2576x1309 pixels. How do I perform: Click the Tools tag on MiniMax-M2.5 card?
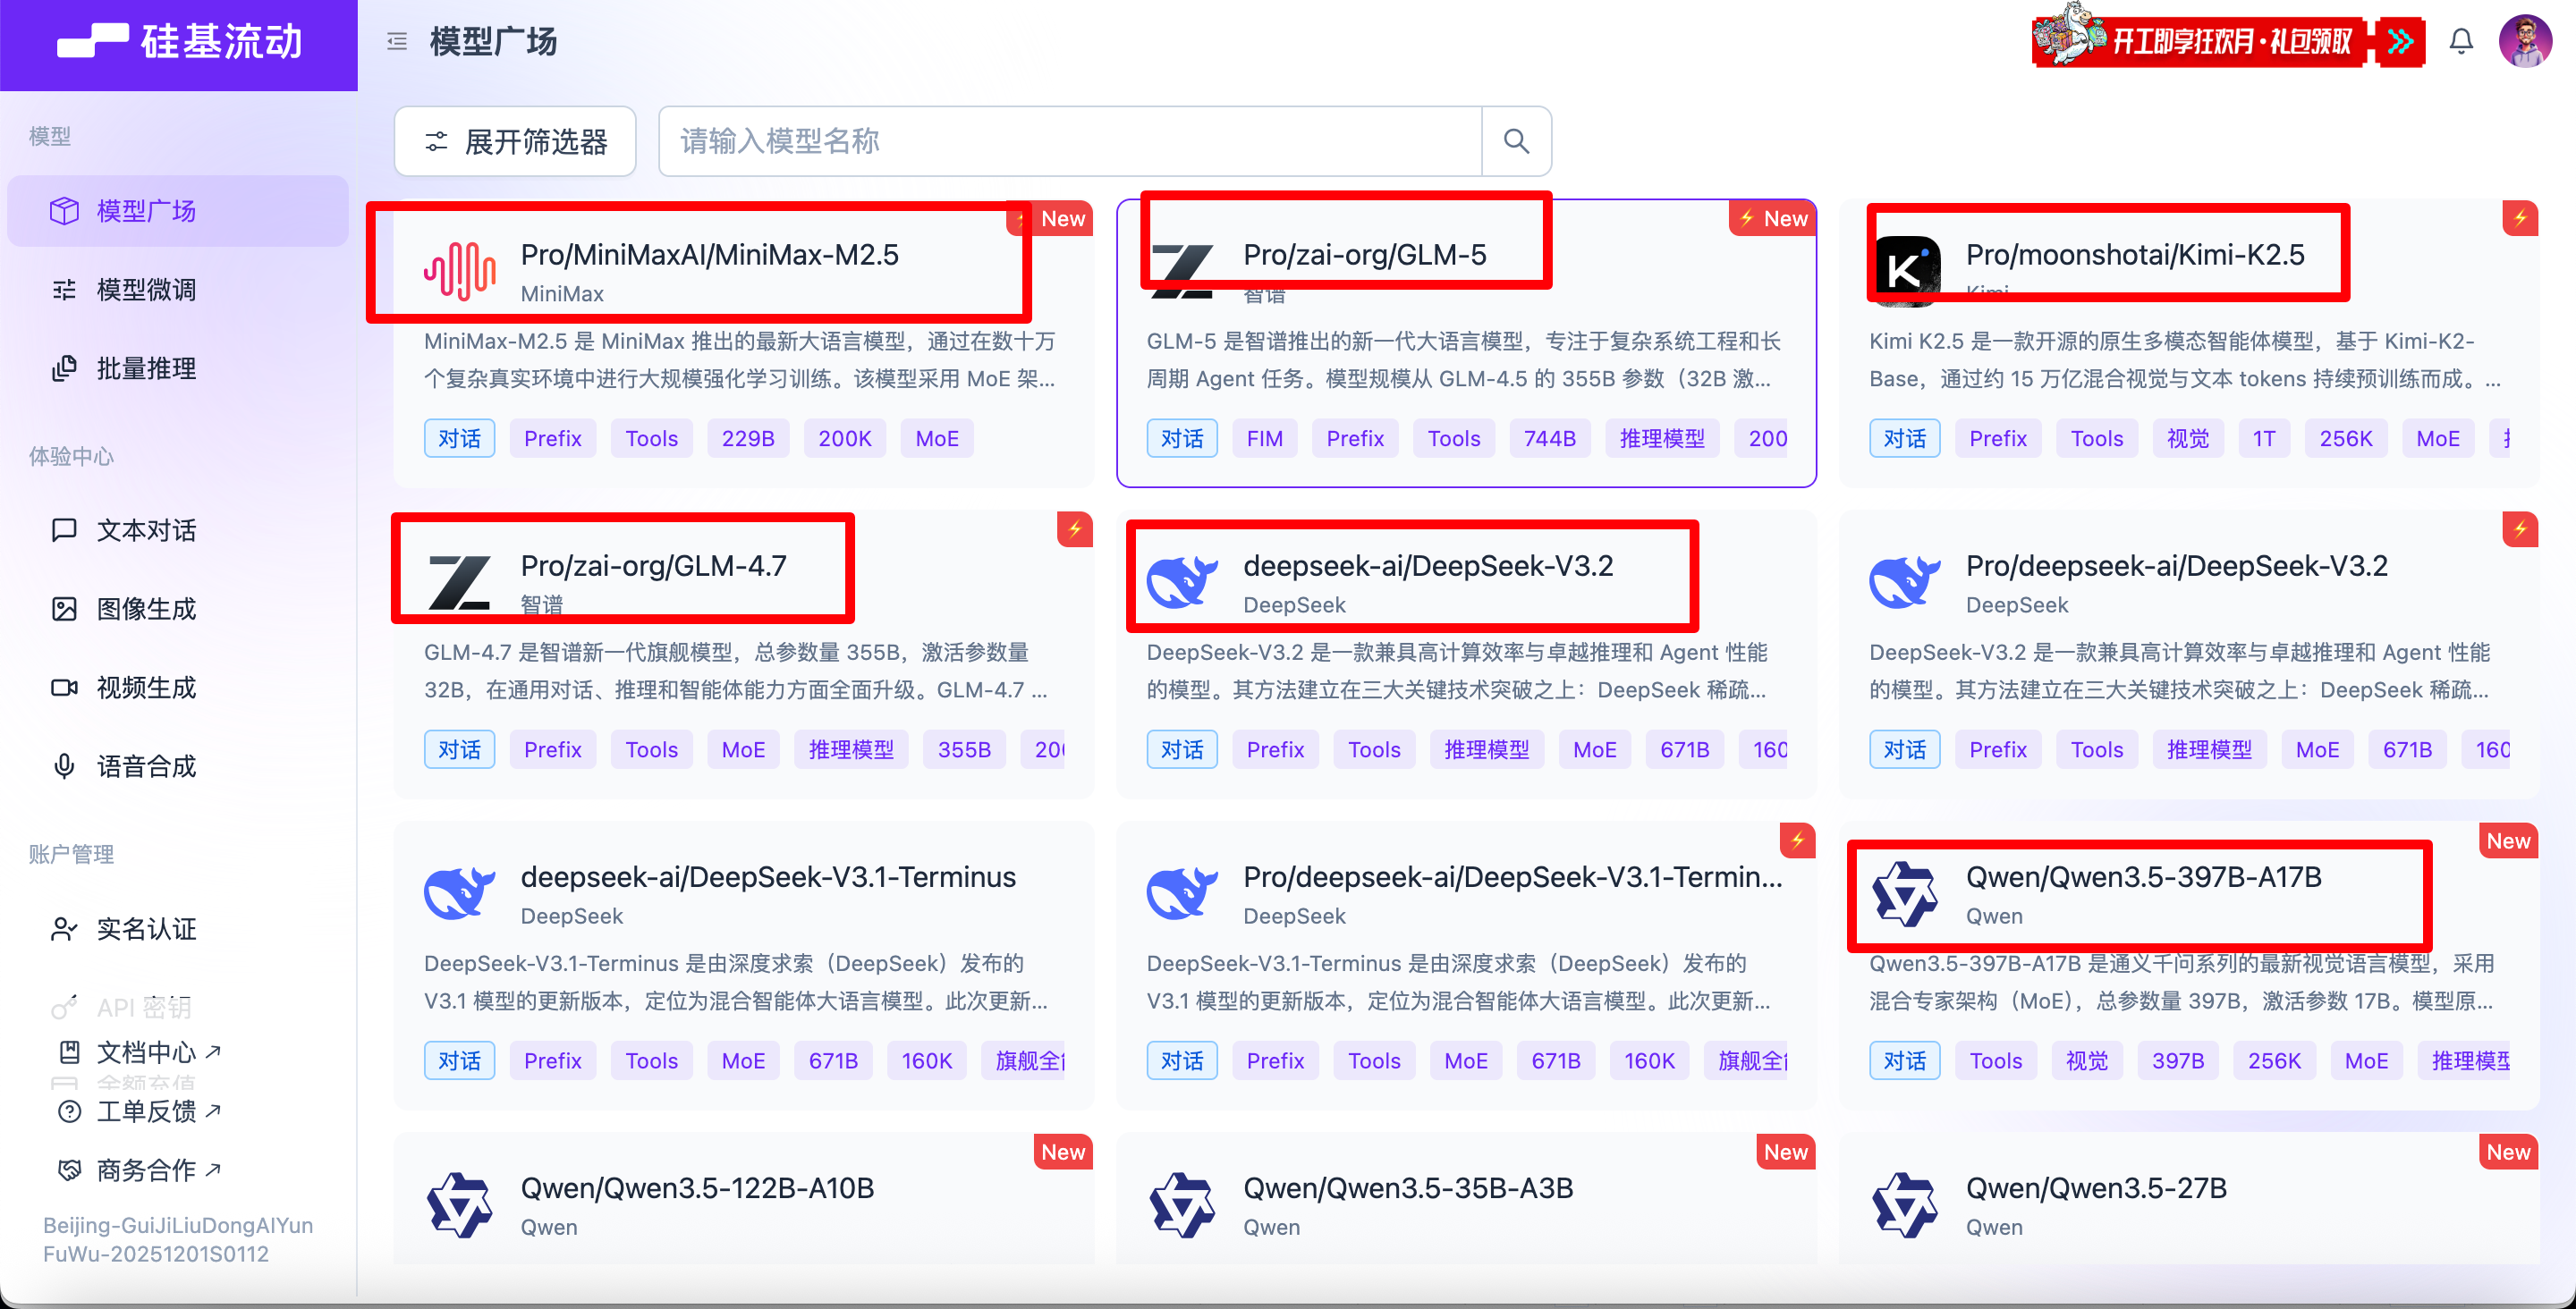click(x=651, y=439)
